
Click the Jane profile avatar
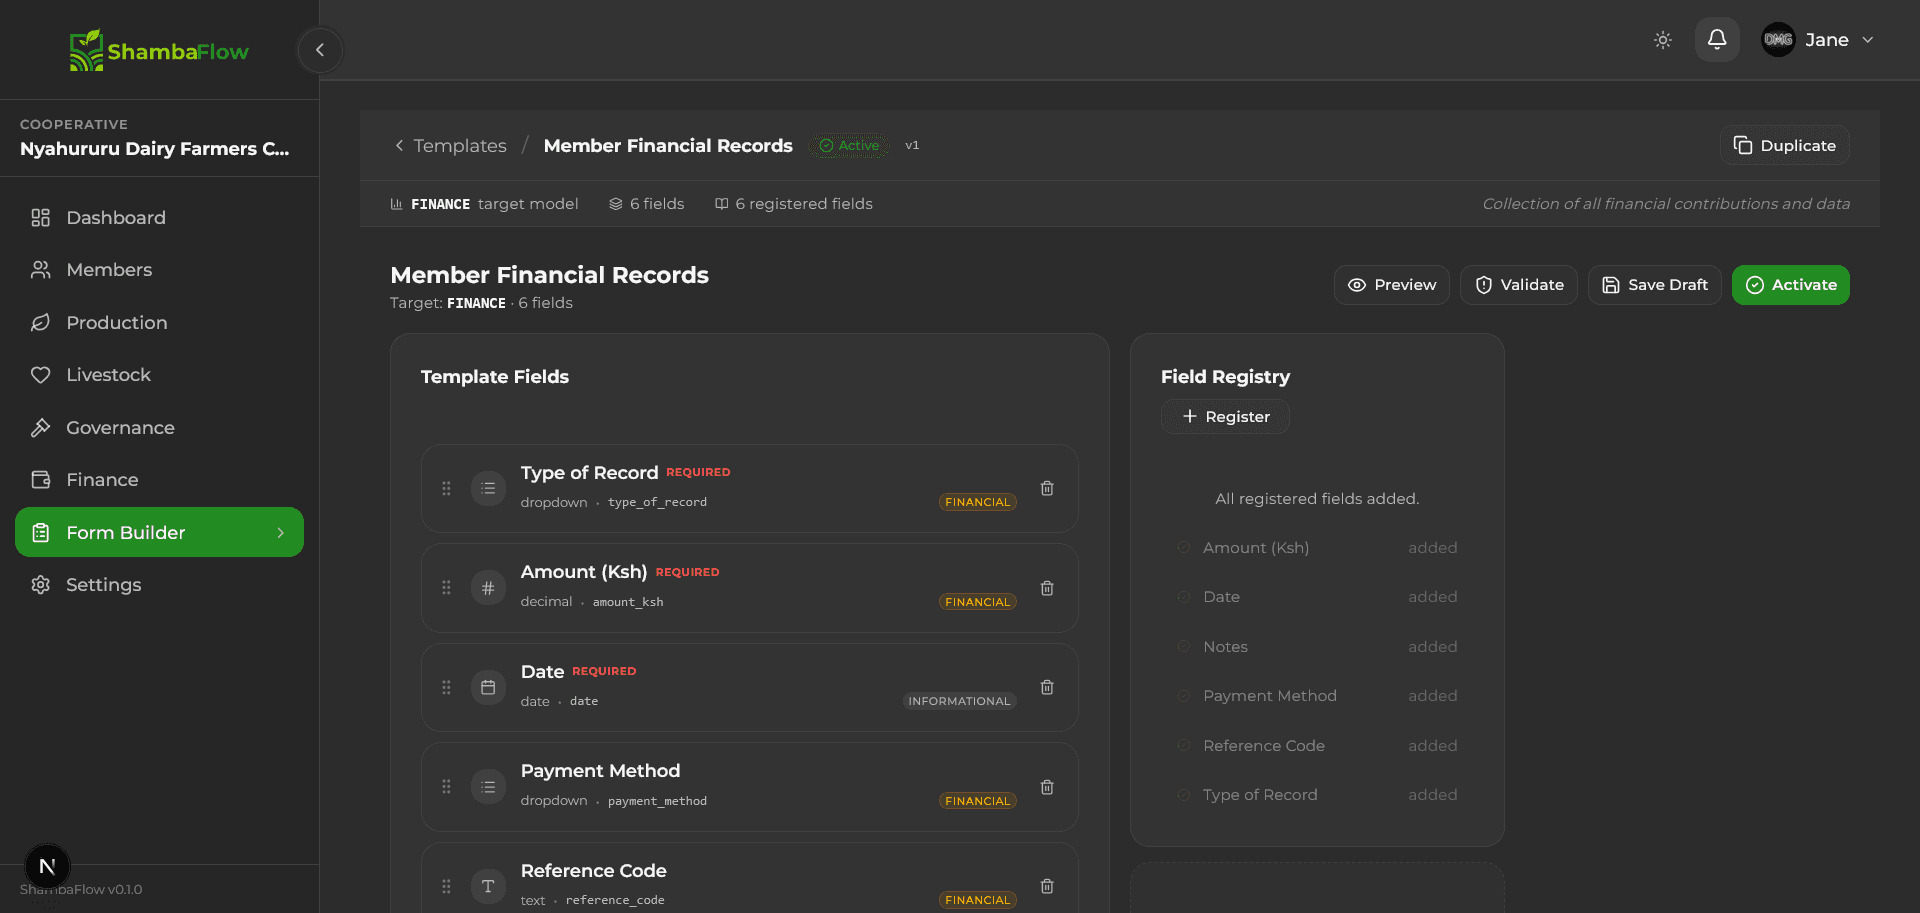1778,40
